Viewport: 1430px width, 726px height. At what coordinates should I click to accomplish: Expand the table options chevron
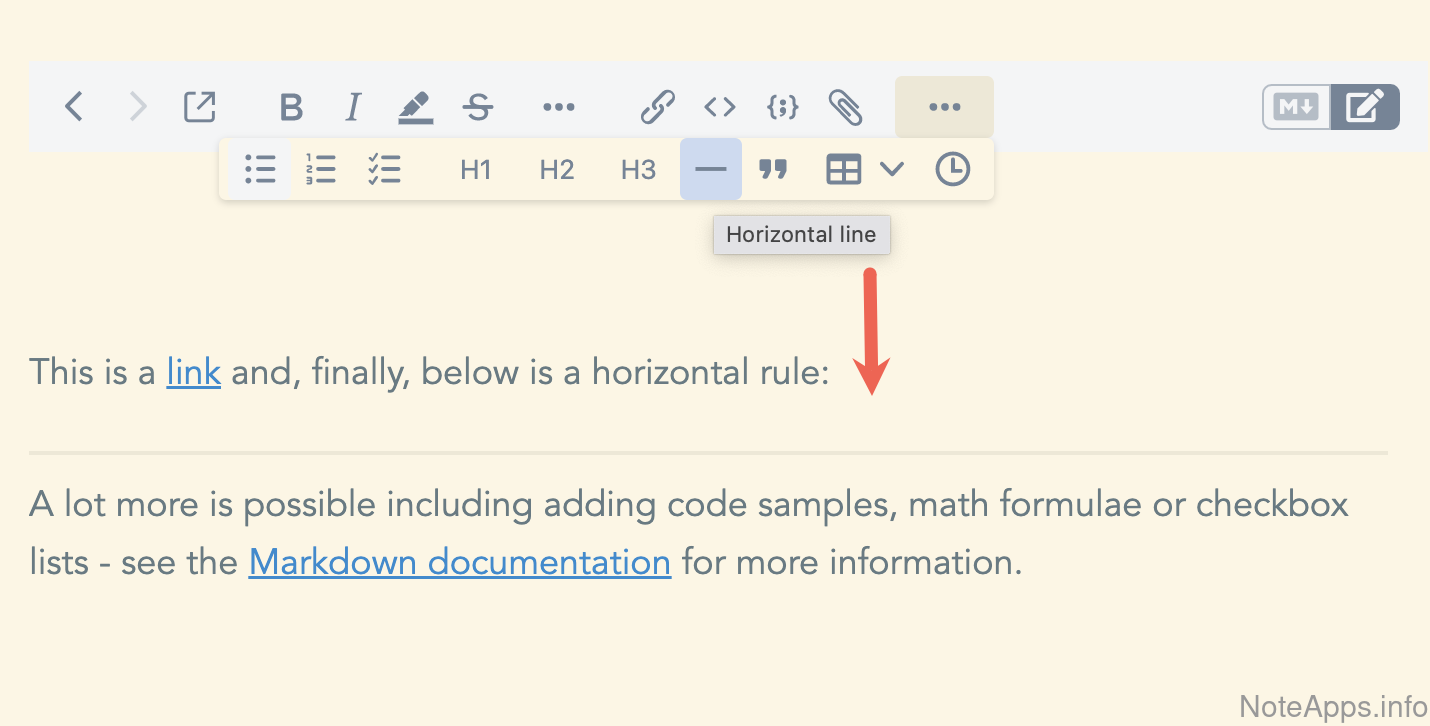[x=892, y=170]
